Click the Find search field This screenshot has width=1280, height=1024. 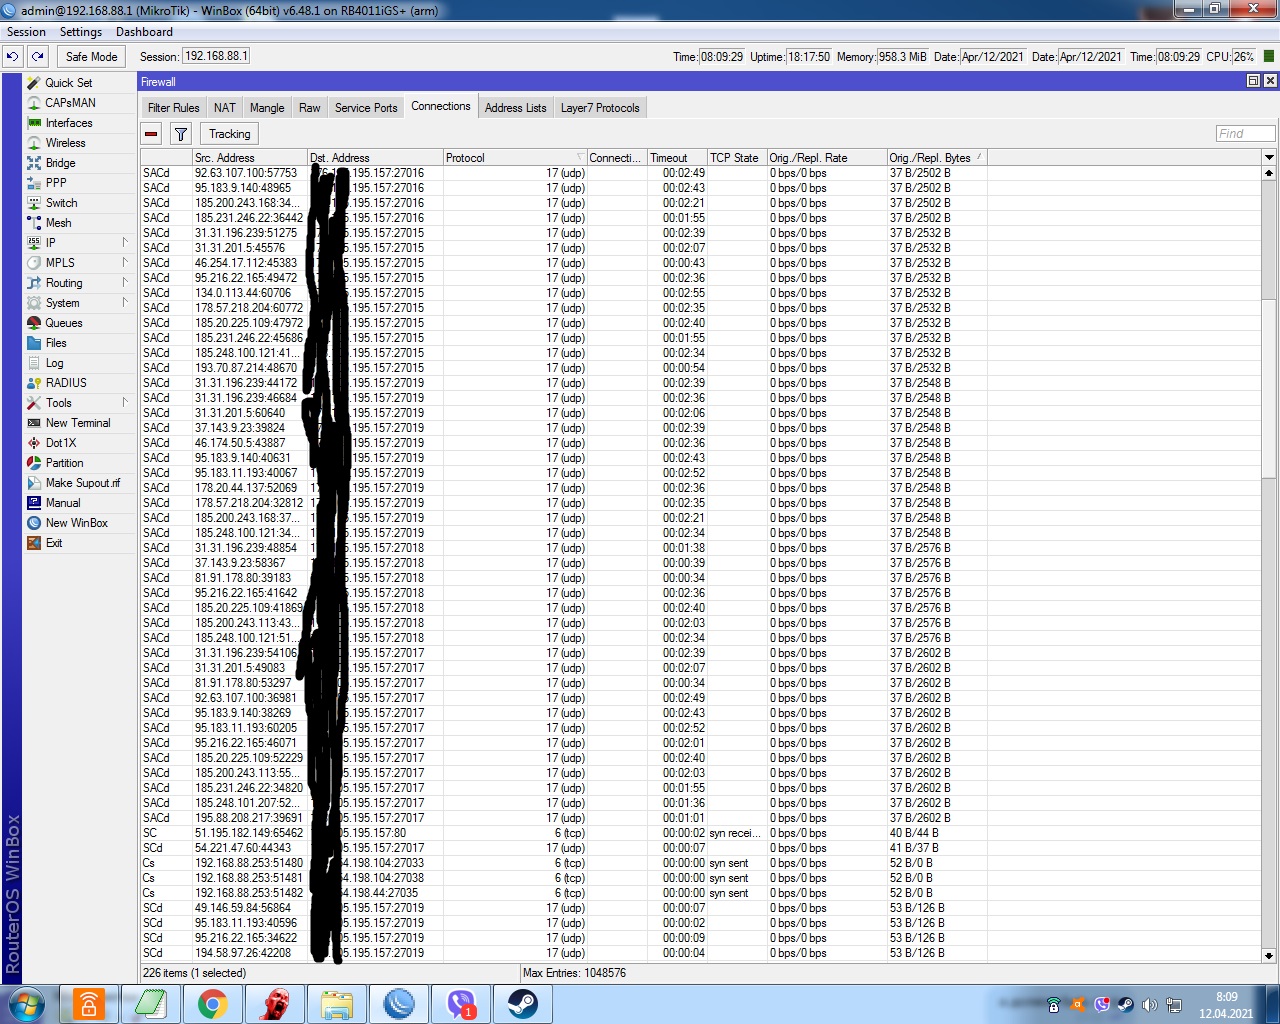(x=1245, y=133)
